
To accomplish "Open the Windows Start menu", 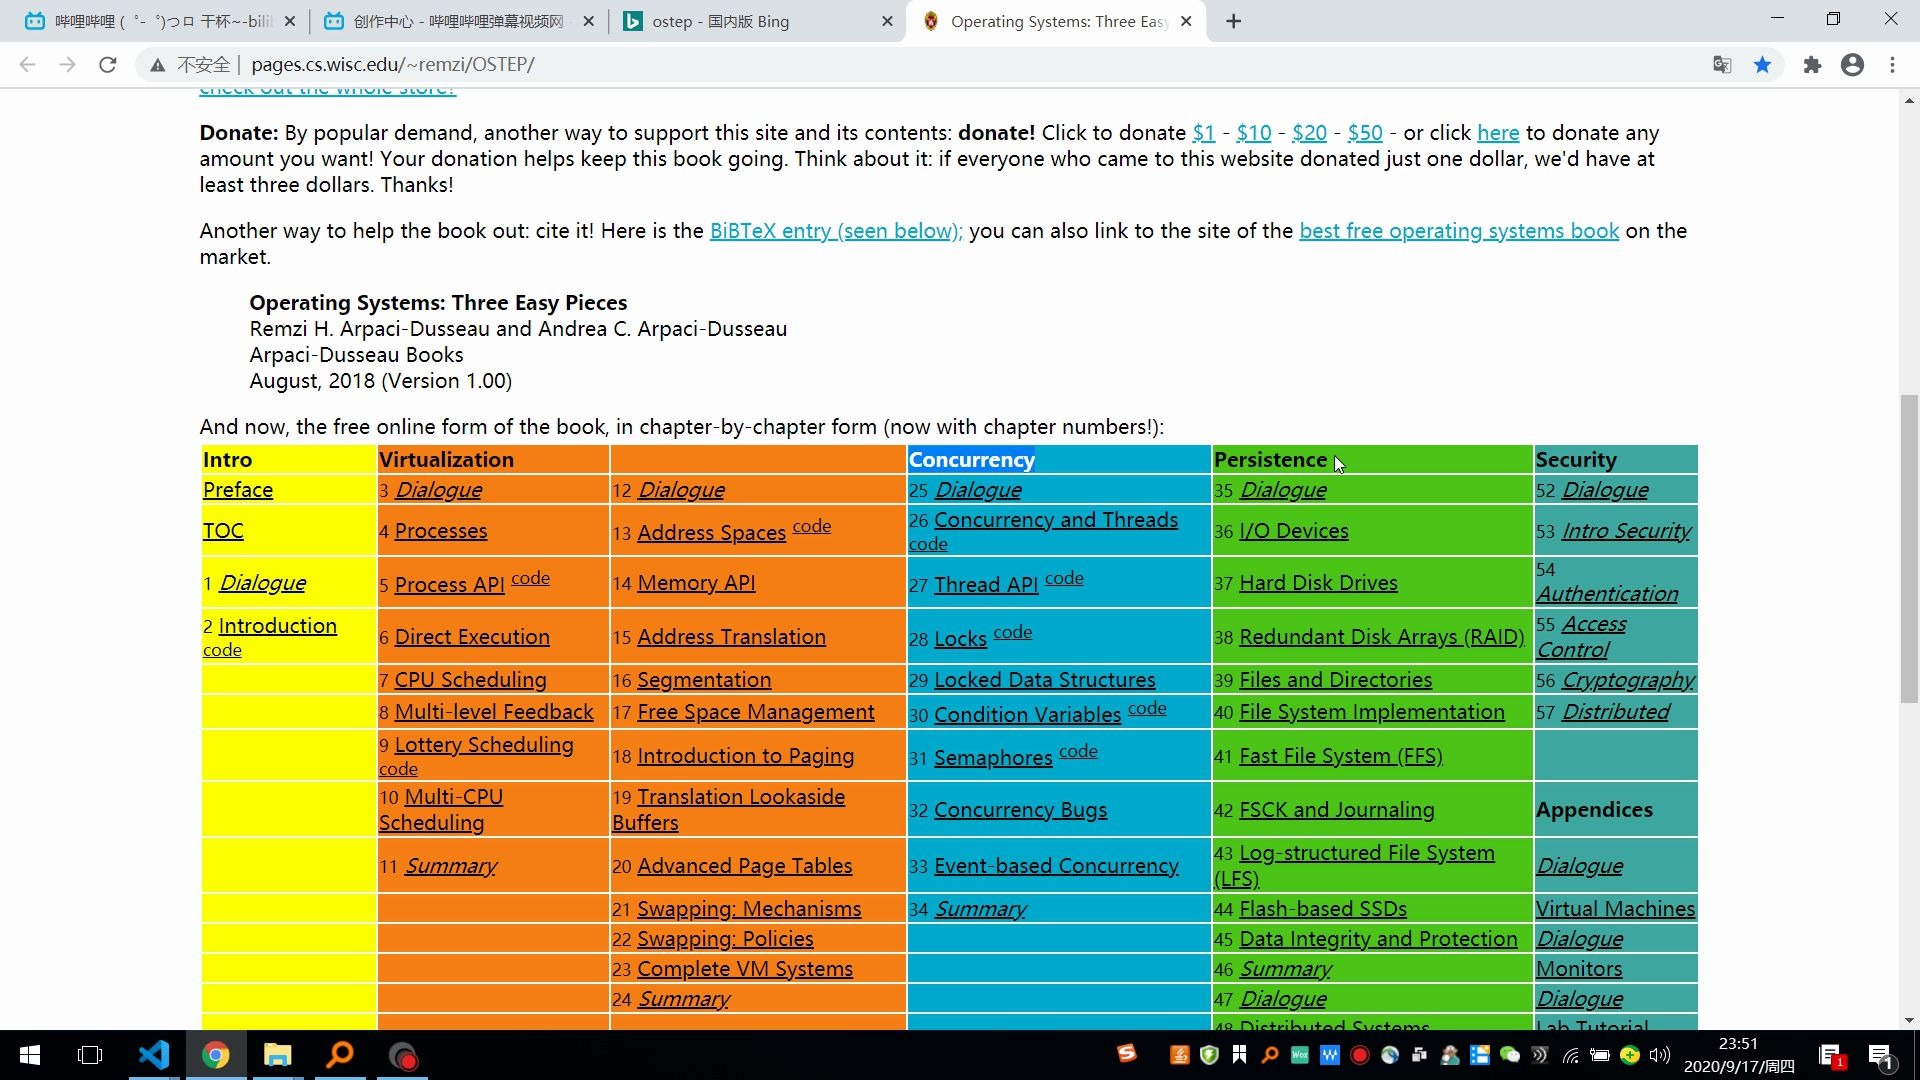I will [30, 1055].
